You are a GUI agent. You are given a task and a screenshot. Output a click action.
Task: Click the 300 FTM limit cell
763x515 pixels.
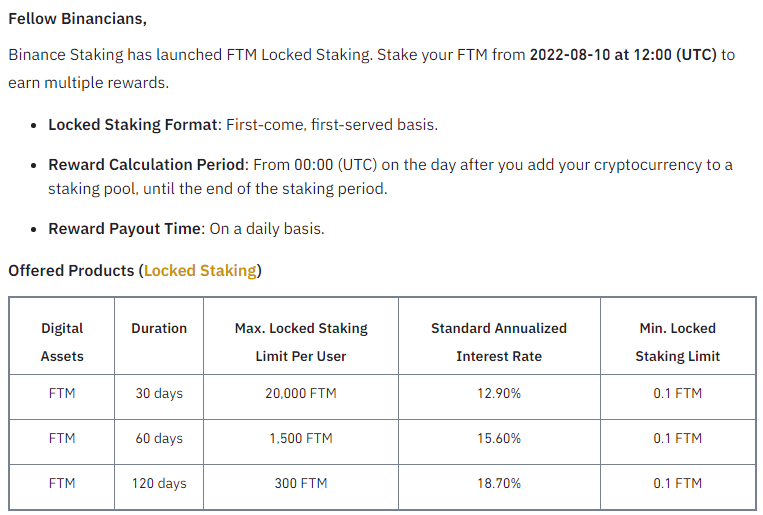coord(301,483)
